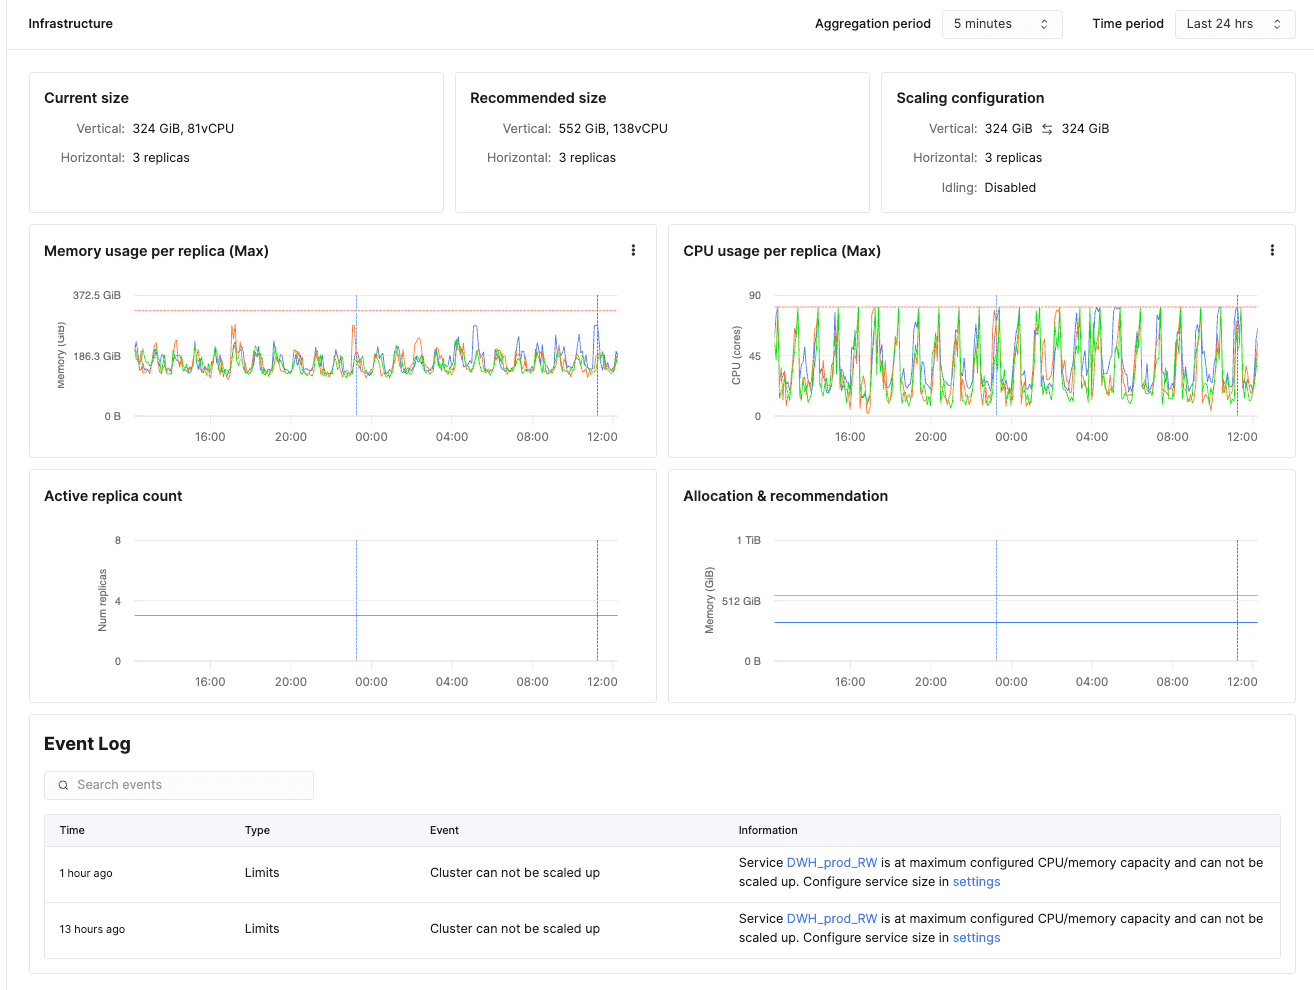Viewport: 1314px width, 990px height.
Task: Click the vertical scaling range arrows icon
Action: point(1047,129)
